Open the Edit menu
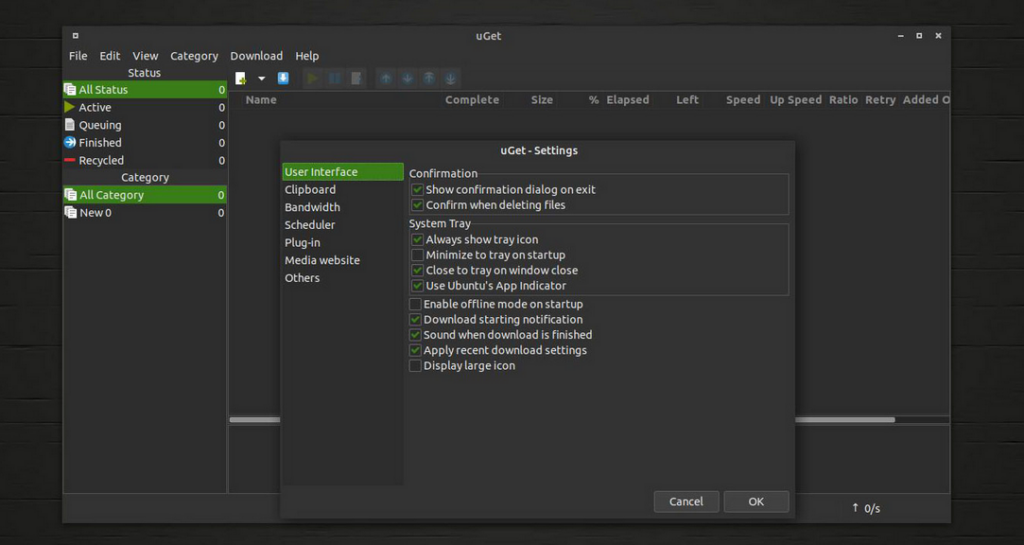The width and height of the screenshot is (1024, 545). (x=110, y=56)
